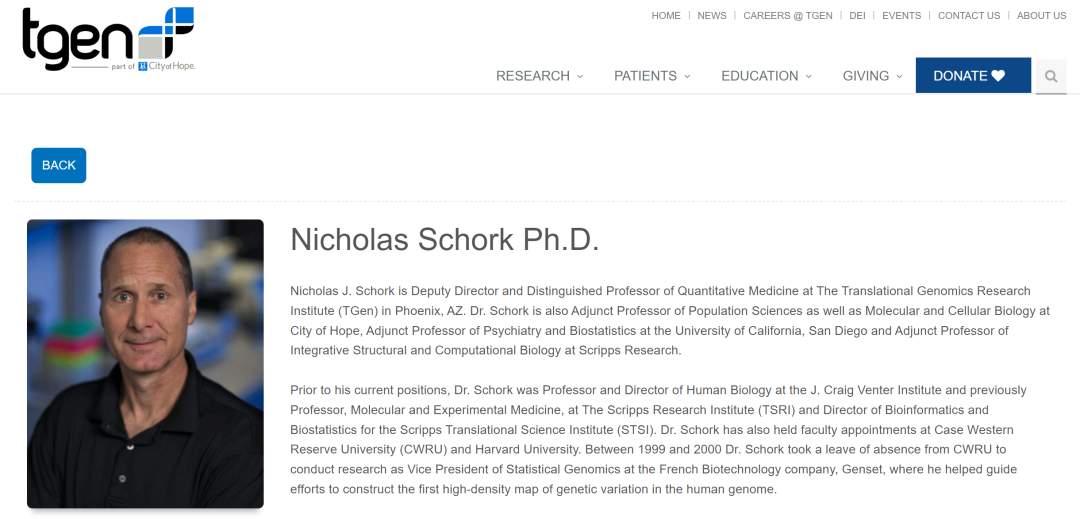Expand the Education dropdown menu
This screenshot has height=519, width=1080.
point(760,76)
